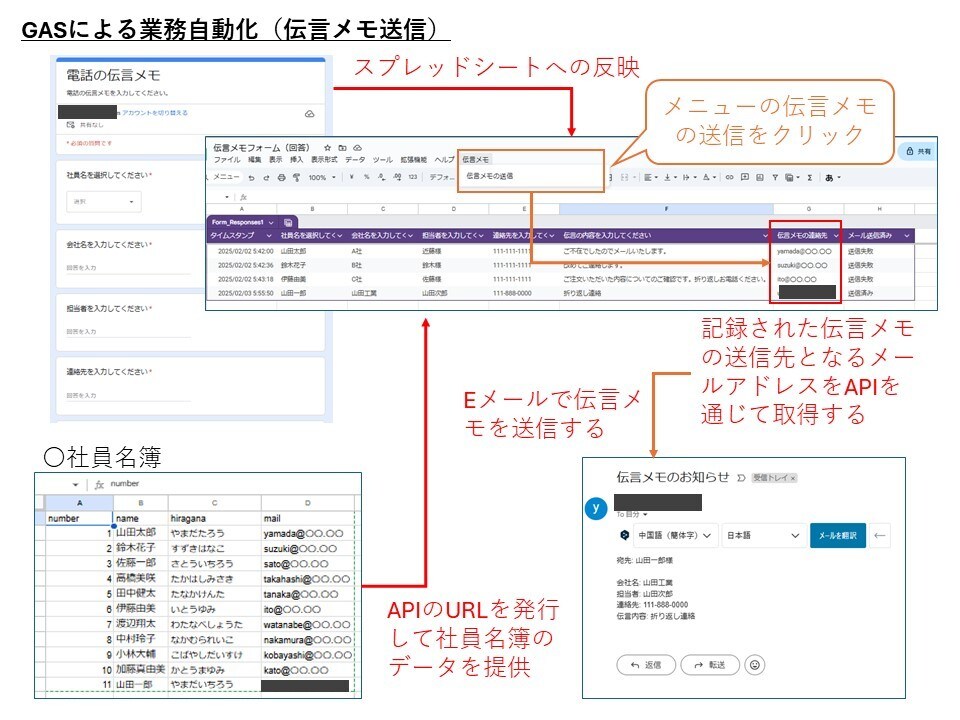
Task: Click the 担当者 answer input field
Action: click(129, 331)
